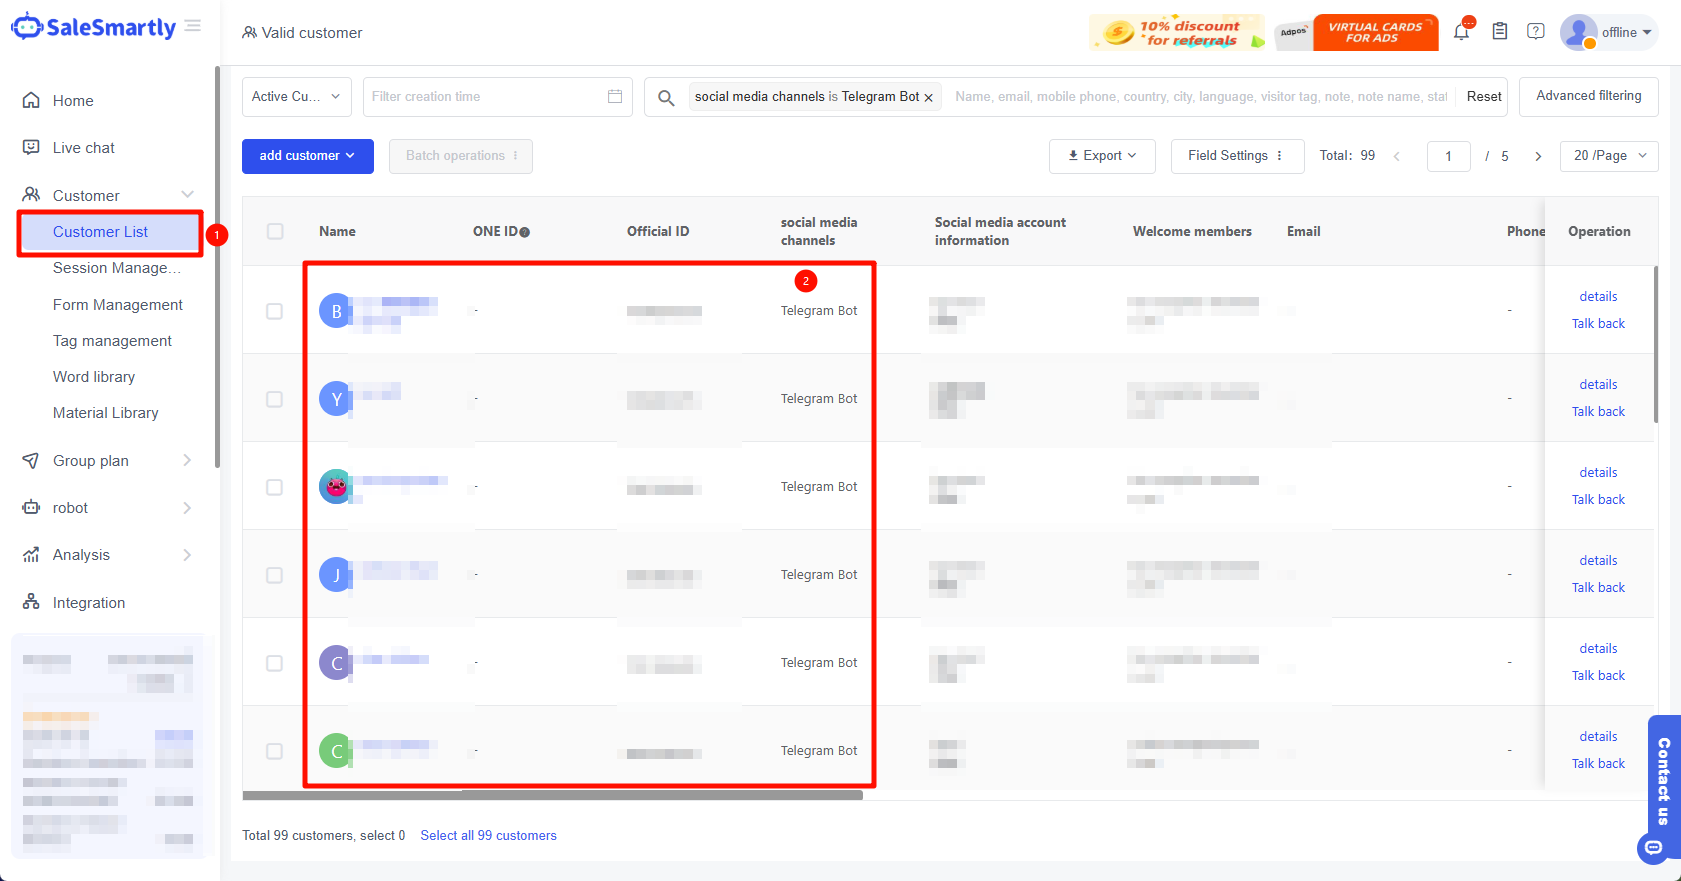Remove the Telegram Bot filter tag
The image size is (1681, 881).
929,98
